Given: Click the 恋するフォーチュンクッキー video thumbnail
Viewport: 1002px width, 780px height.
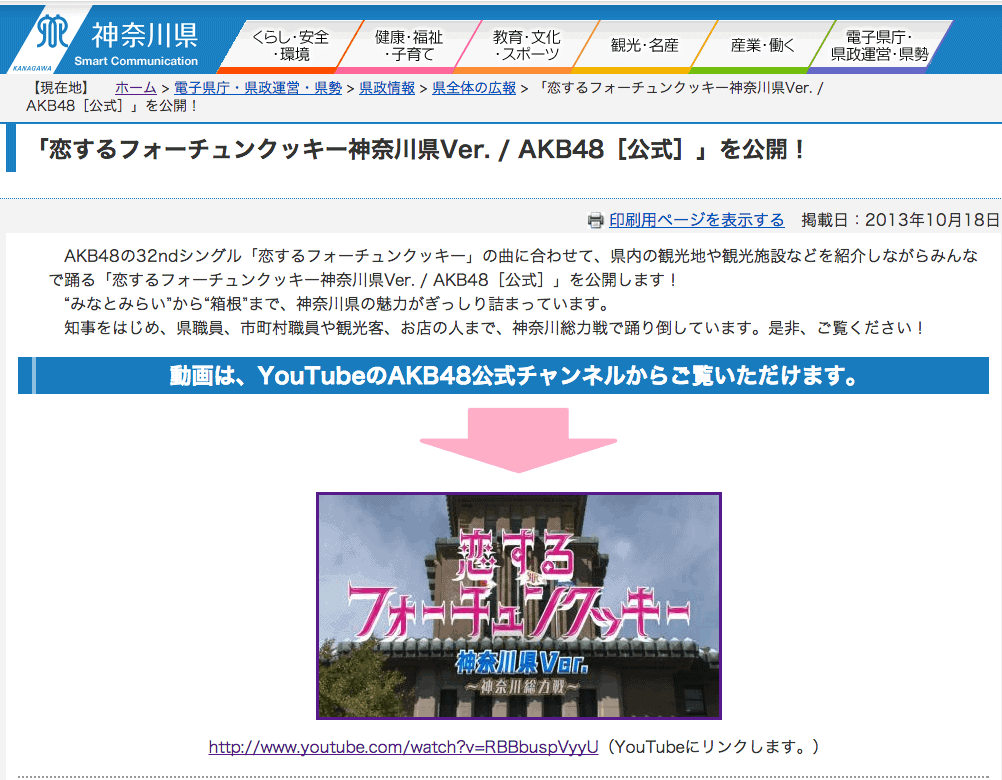Looking at the screenshot, I should 519,606.
